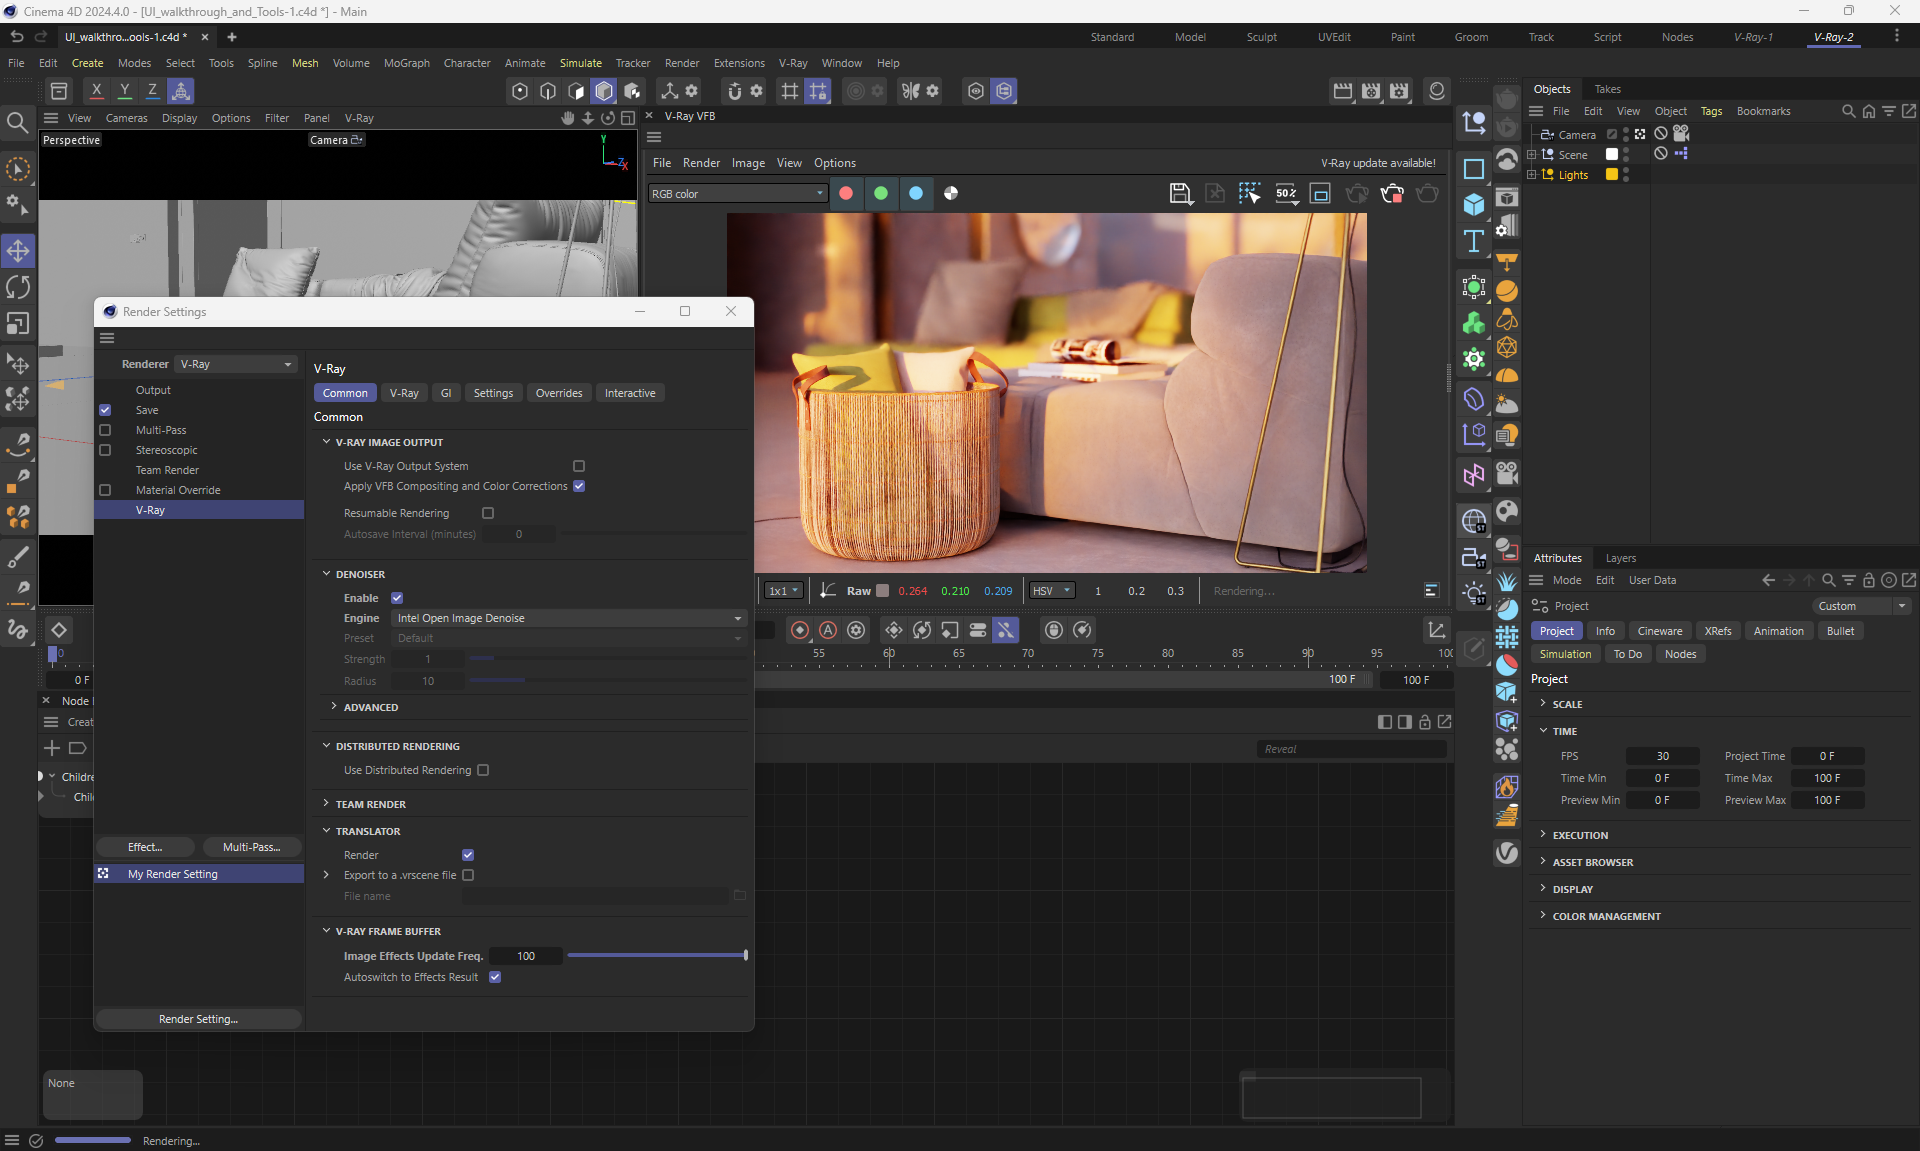Click the Effect... button
The width and height of the screenshot is (1920, 1151).
[x=145, y=847]
